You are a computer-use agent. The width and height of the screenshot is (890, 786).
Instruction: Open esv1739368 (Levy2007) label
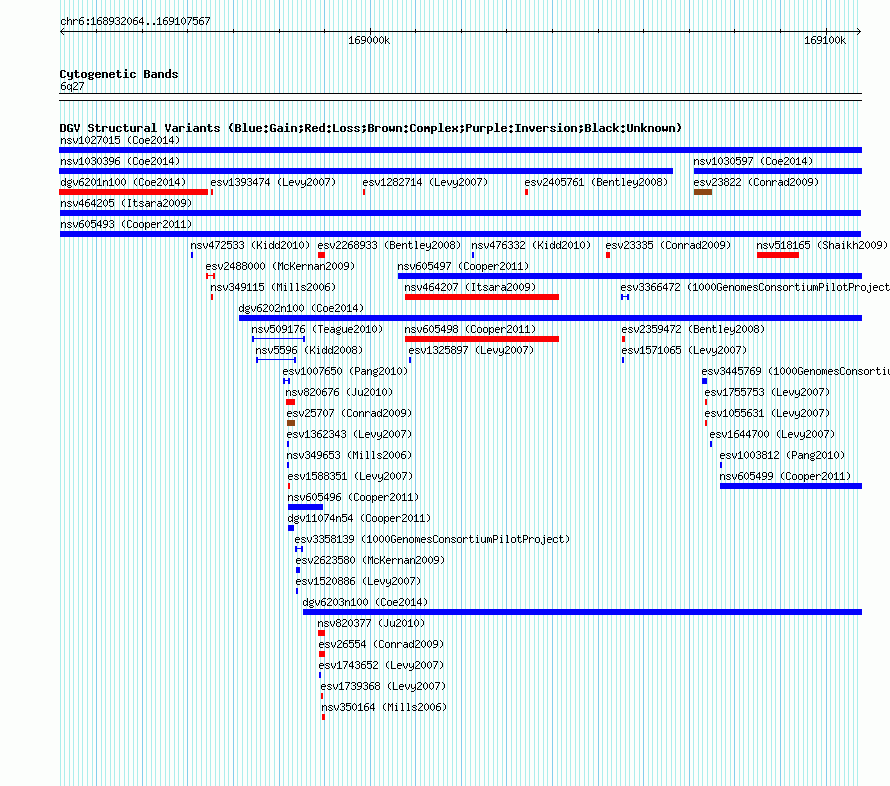[x=383, y=686]
